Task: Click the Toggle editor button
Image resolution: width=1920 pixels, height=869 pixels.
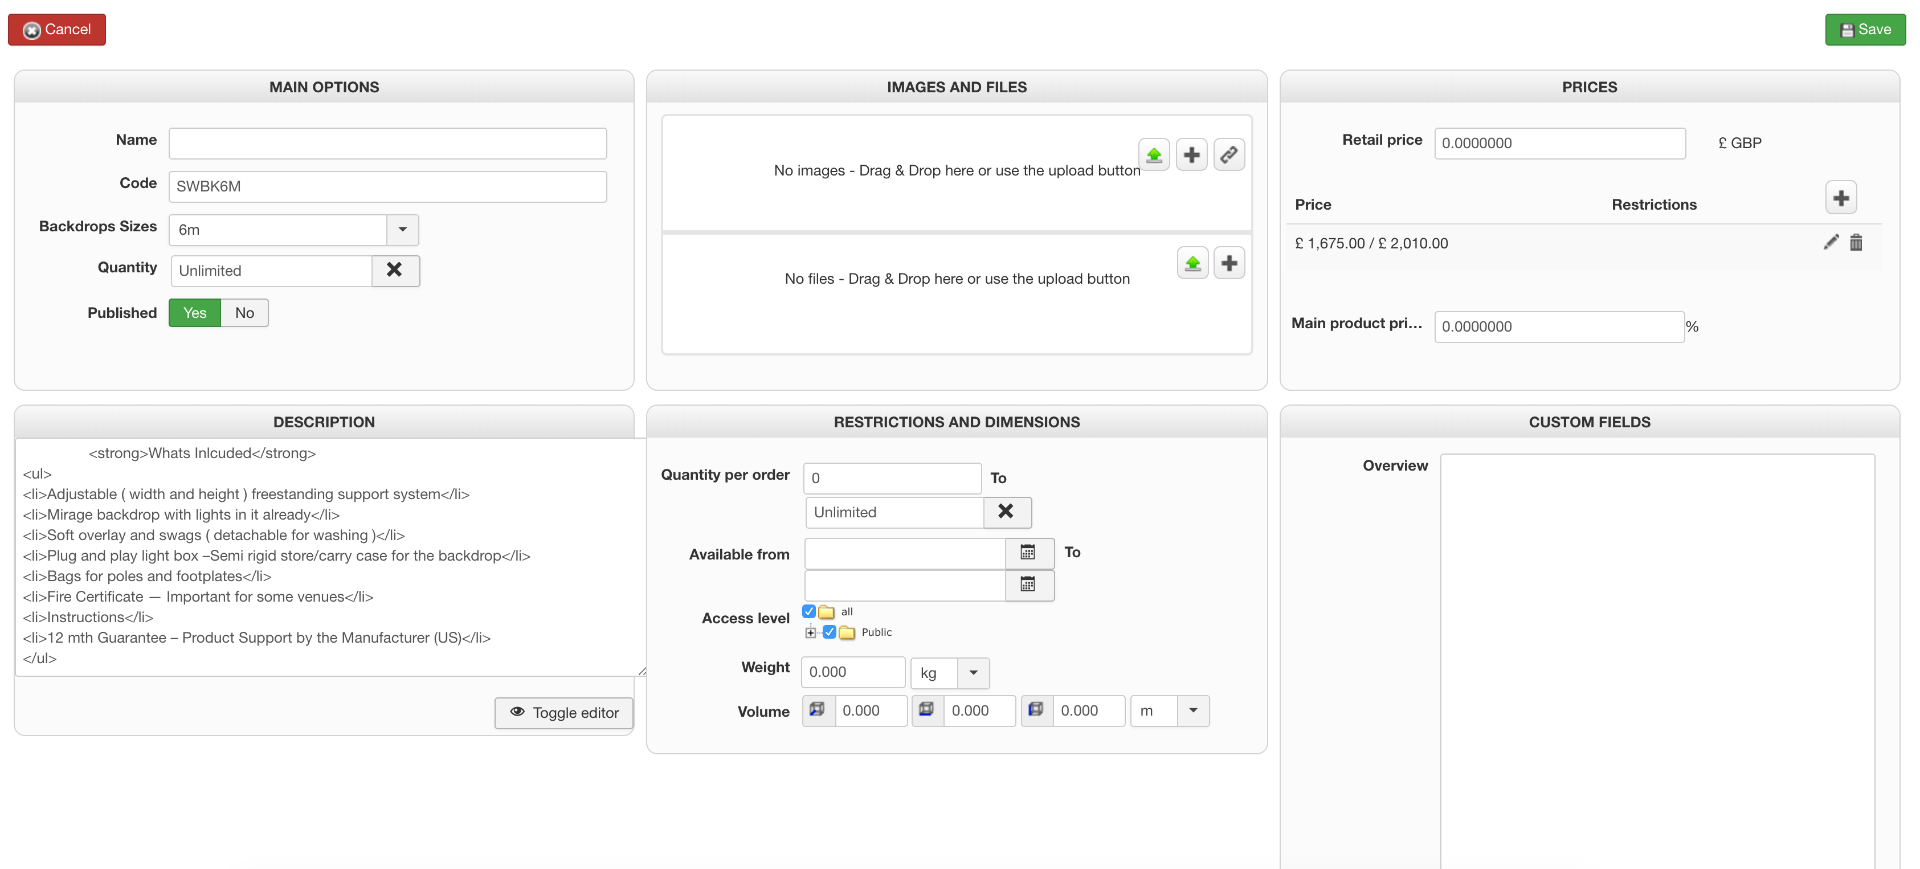Action: tap(564, 713)
